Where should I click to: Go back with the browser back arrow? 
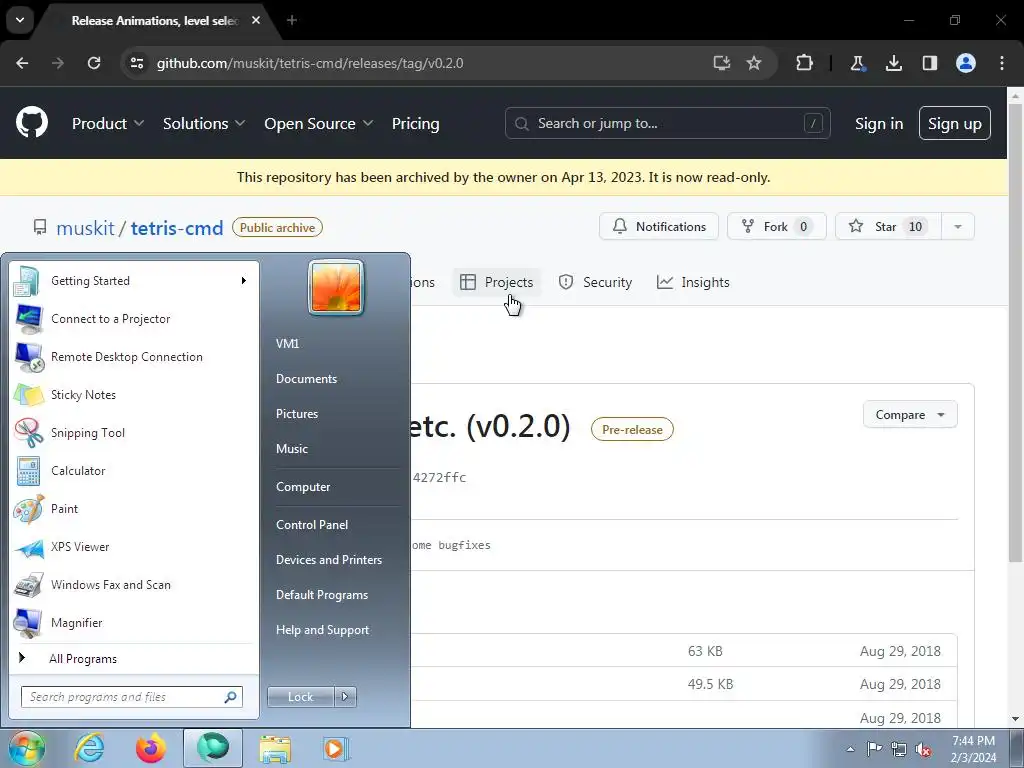point(22,63)
